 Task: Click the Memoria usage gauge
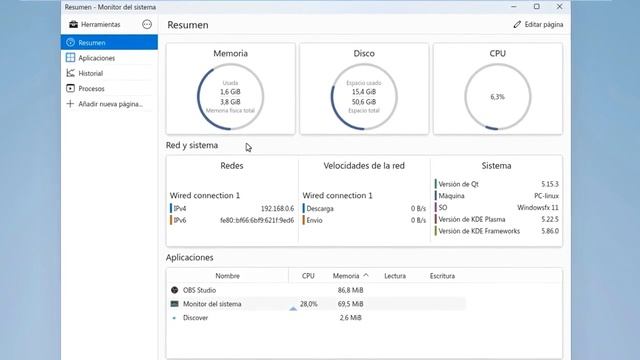coord(230,97)
